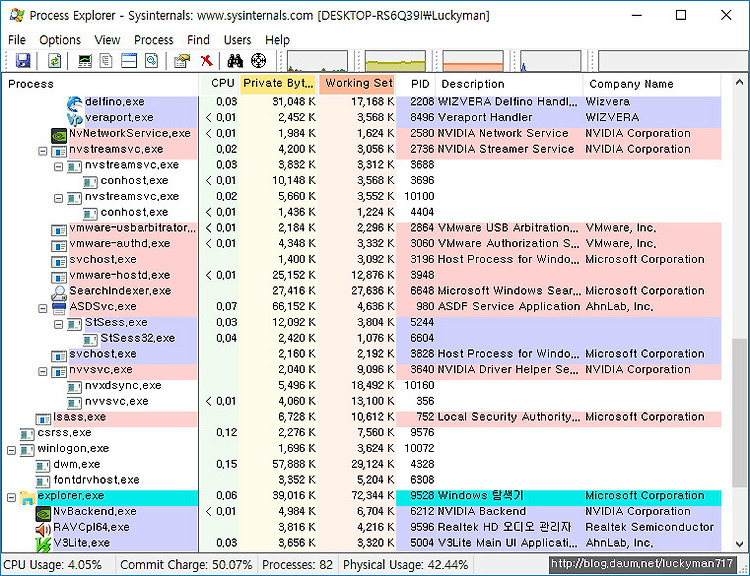Viewport: 750px width, 576px height.
Task: Click 'Processes: 82' in status bar
Action: [x=298, y=565]
